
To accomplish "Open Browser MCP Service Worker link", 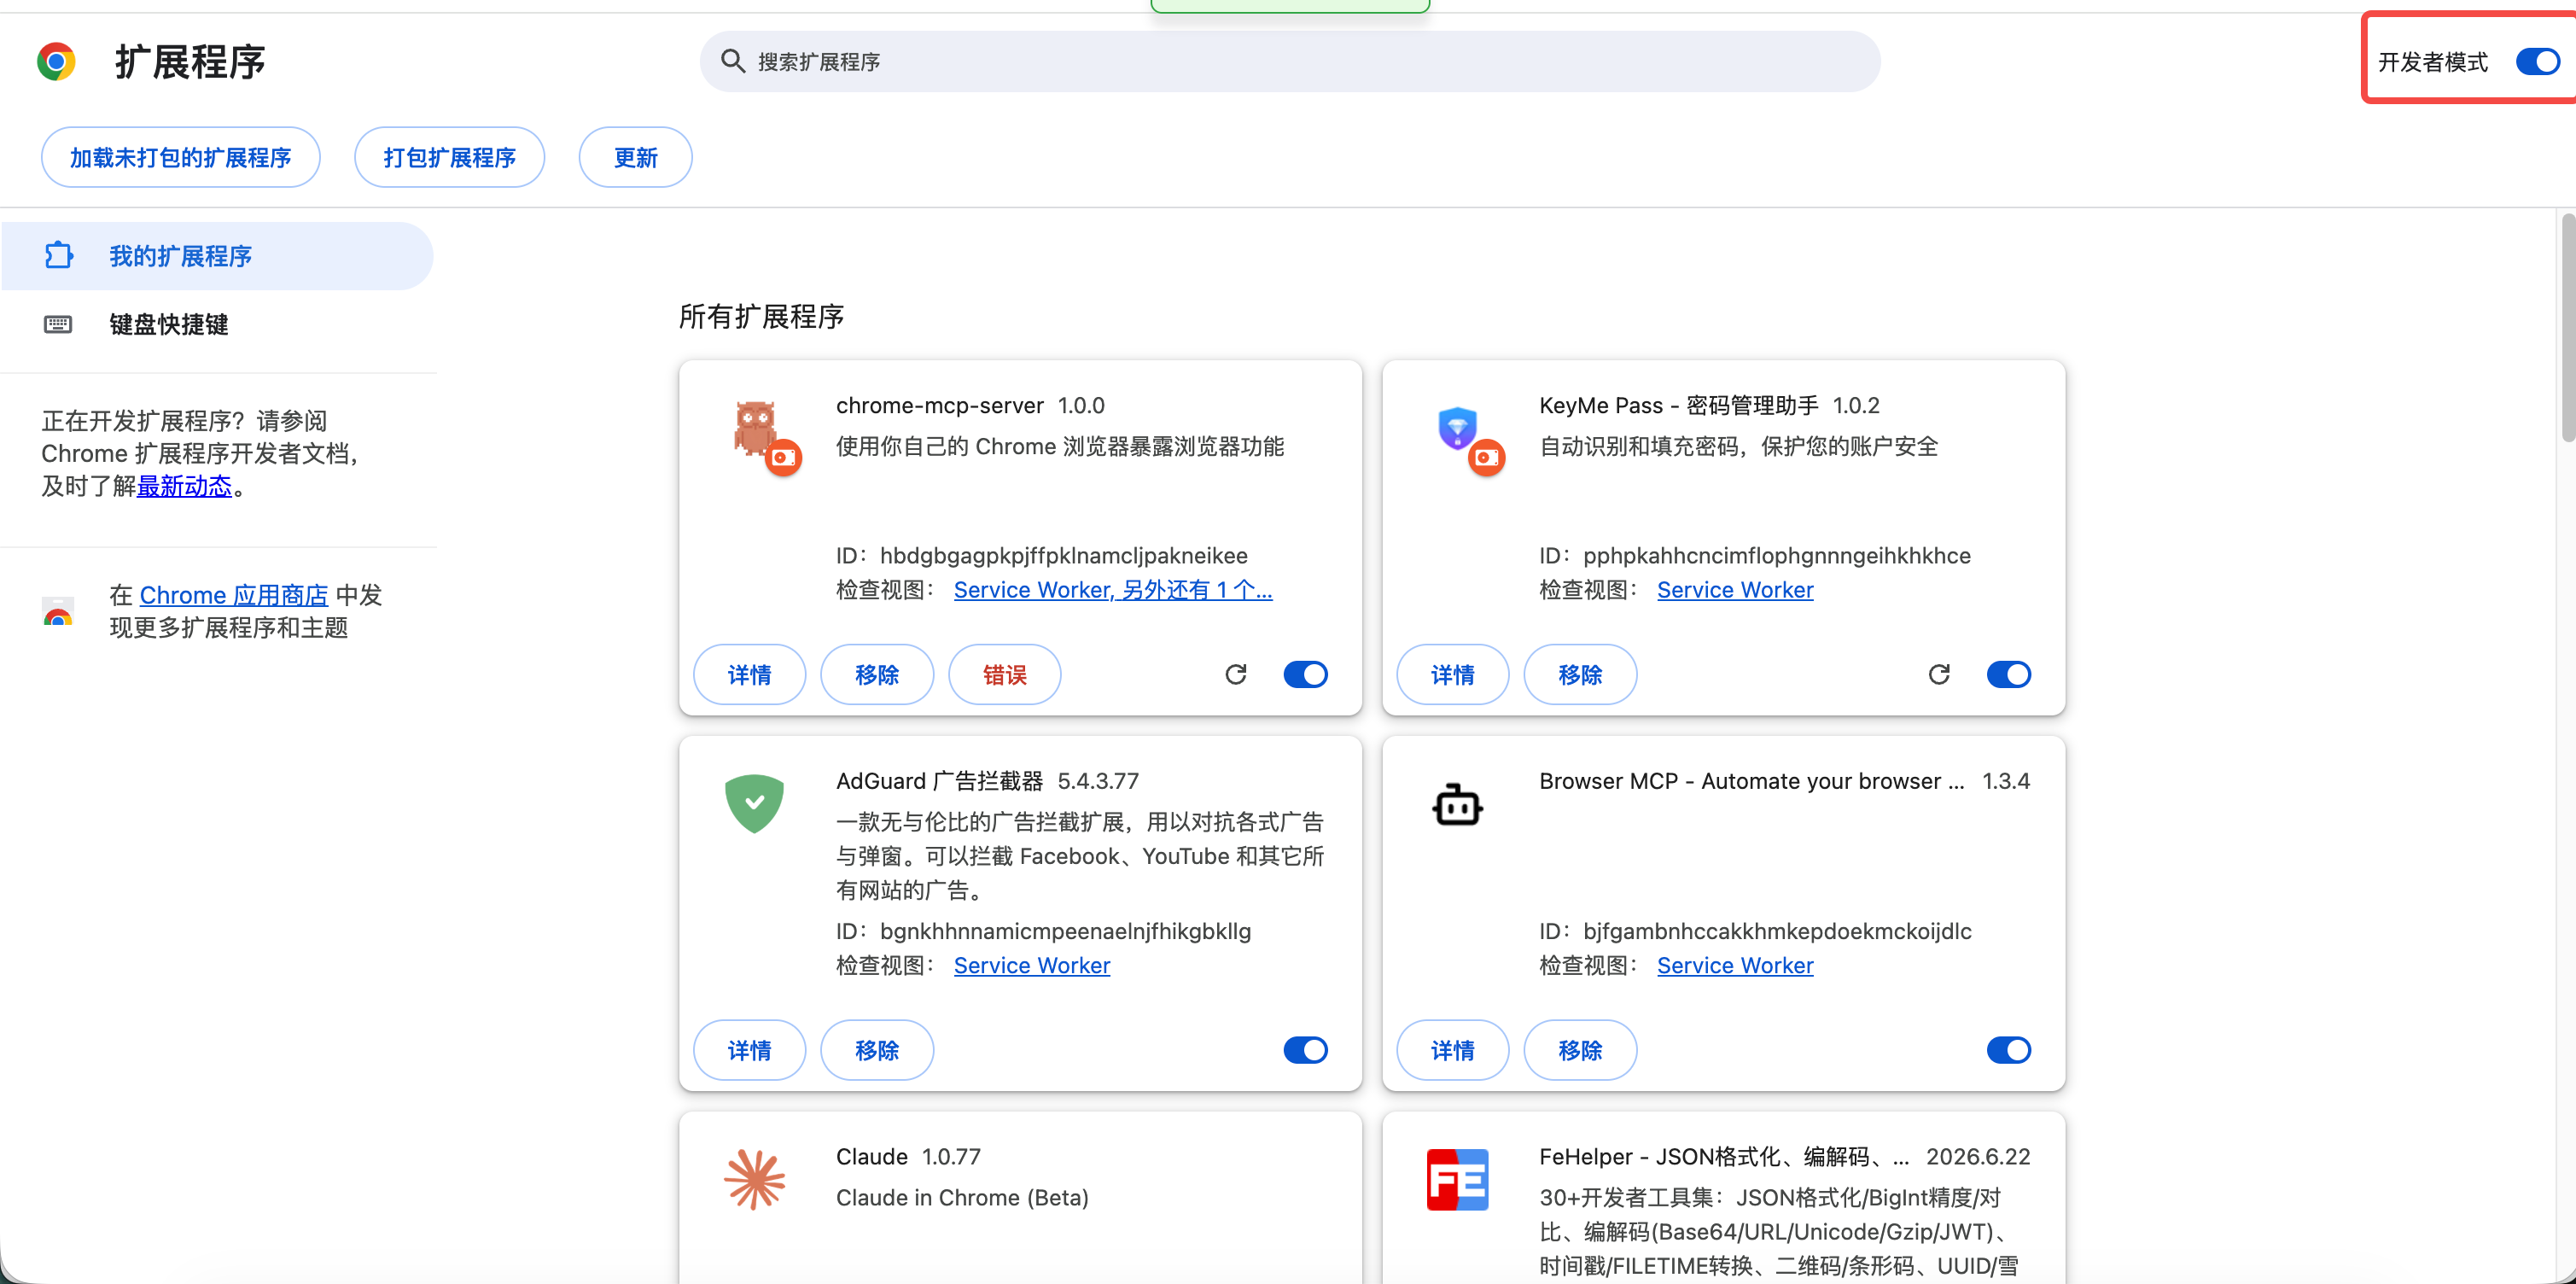I will pyautogui.click(x=1735, y=965).
